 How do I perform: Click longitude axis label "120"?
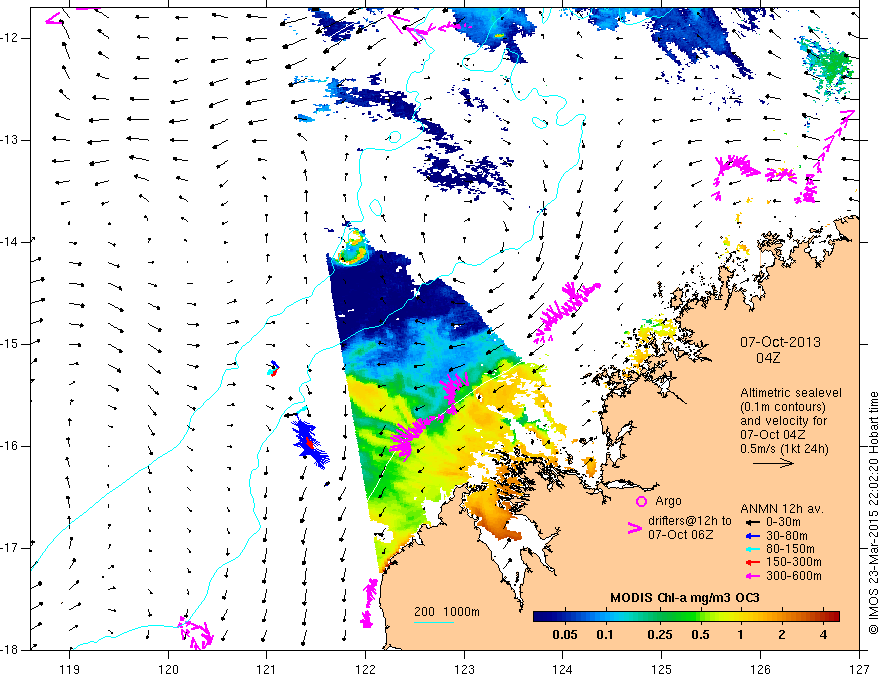168,669
